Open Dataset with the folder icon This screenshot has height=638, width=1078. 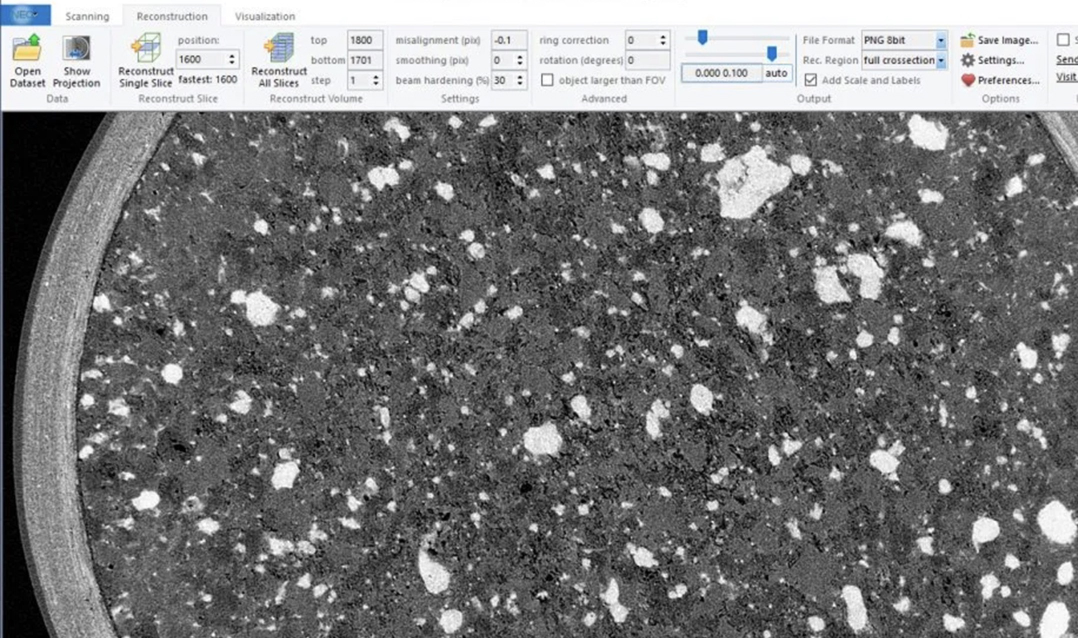27,49
